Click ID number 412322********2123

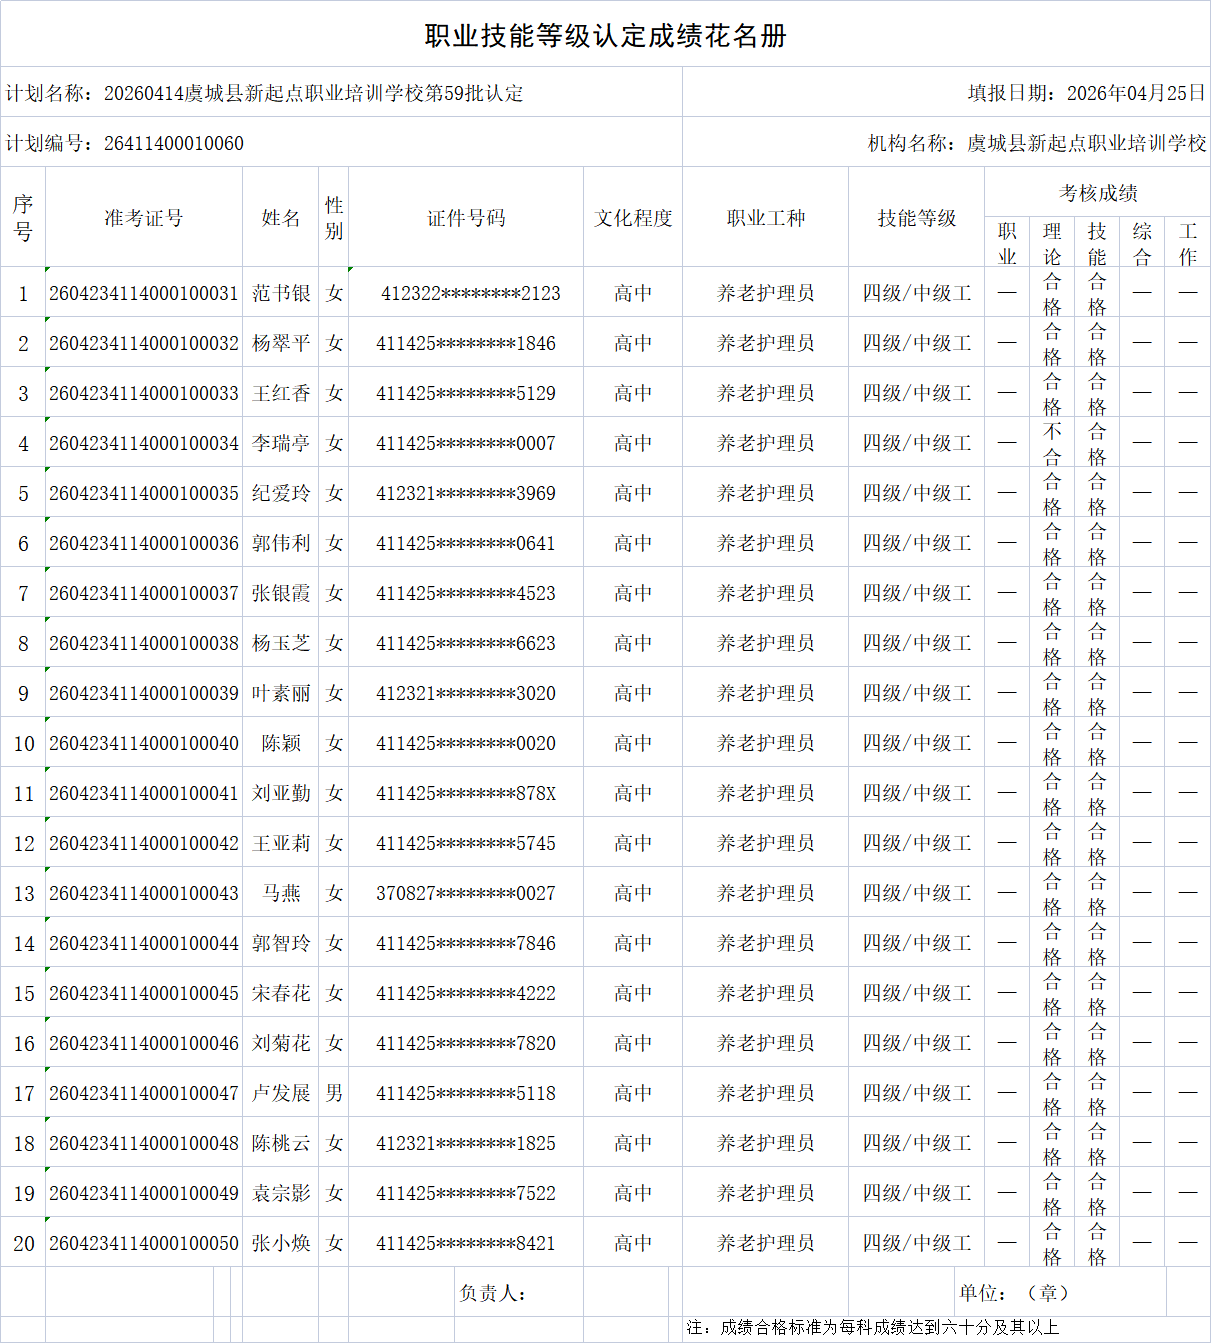(470, 293)
